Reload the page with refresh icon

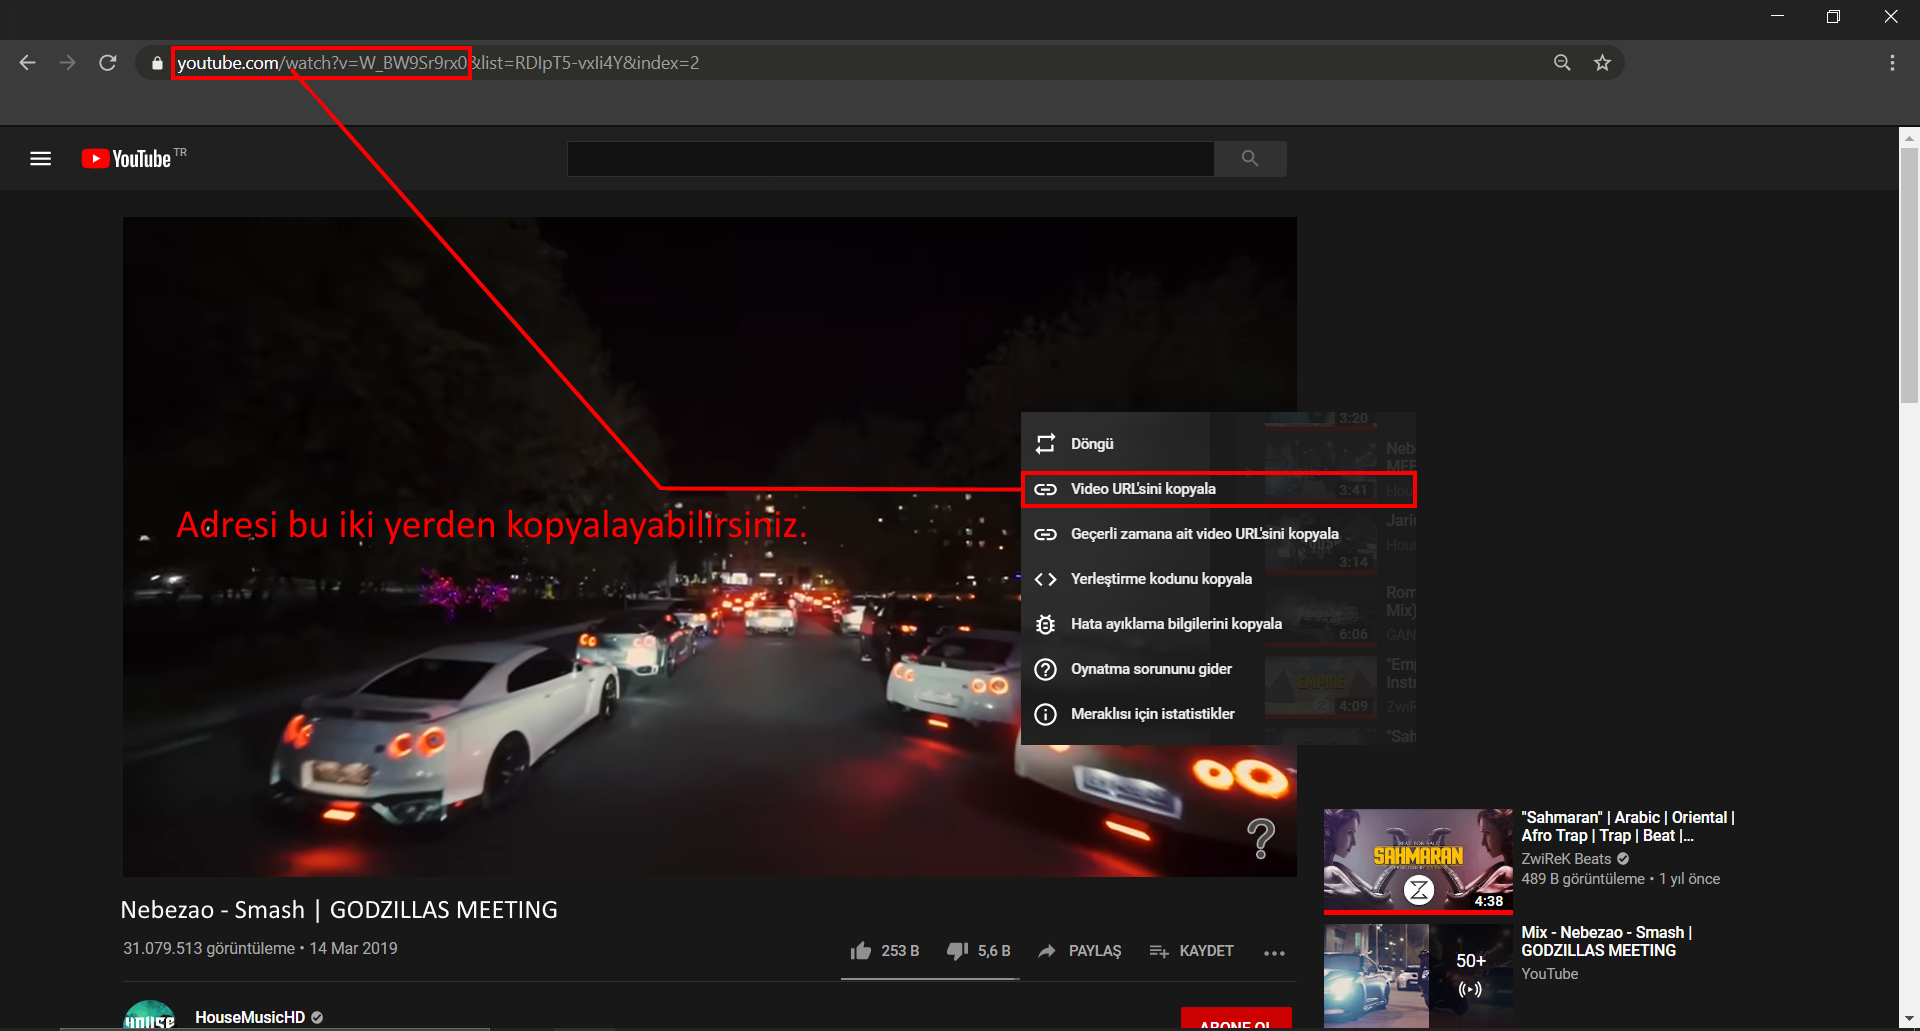[x=108, y=63]
